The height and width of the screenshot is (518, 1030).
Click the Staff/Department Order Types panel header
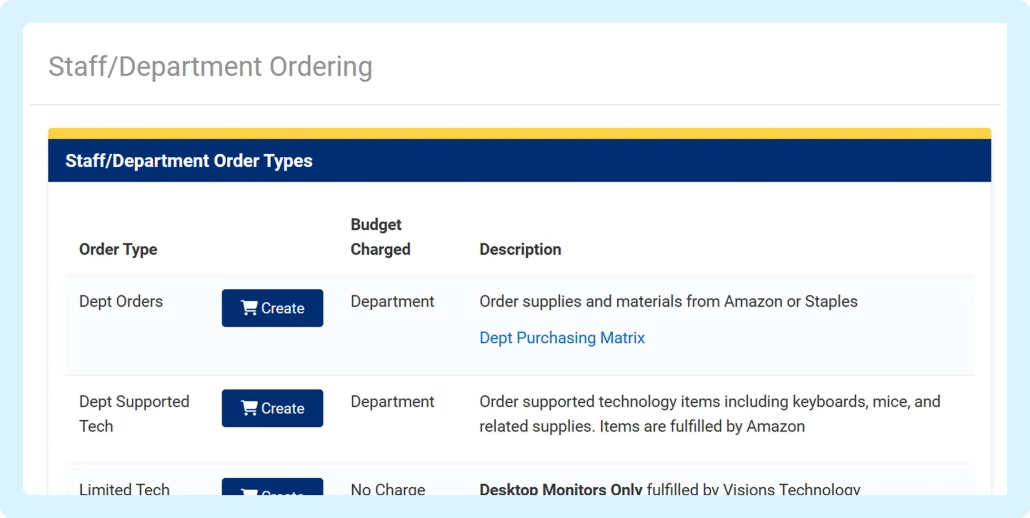189,161
